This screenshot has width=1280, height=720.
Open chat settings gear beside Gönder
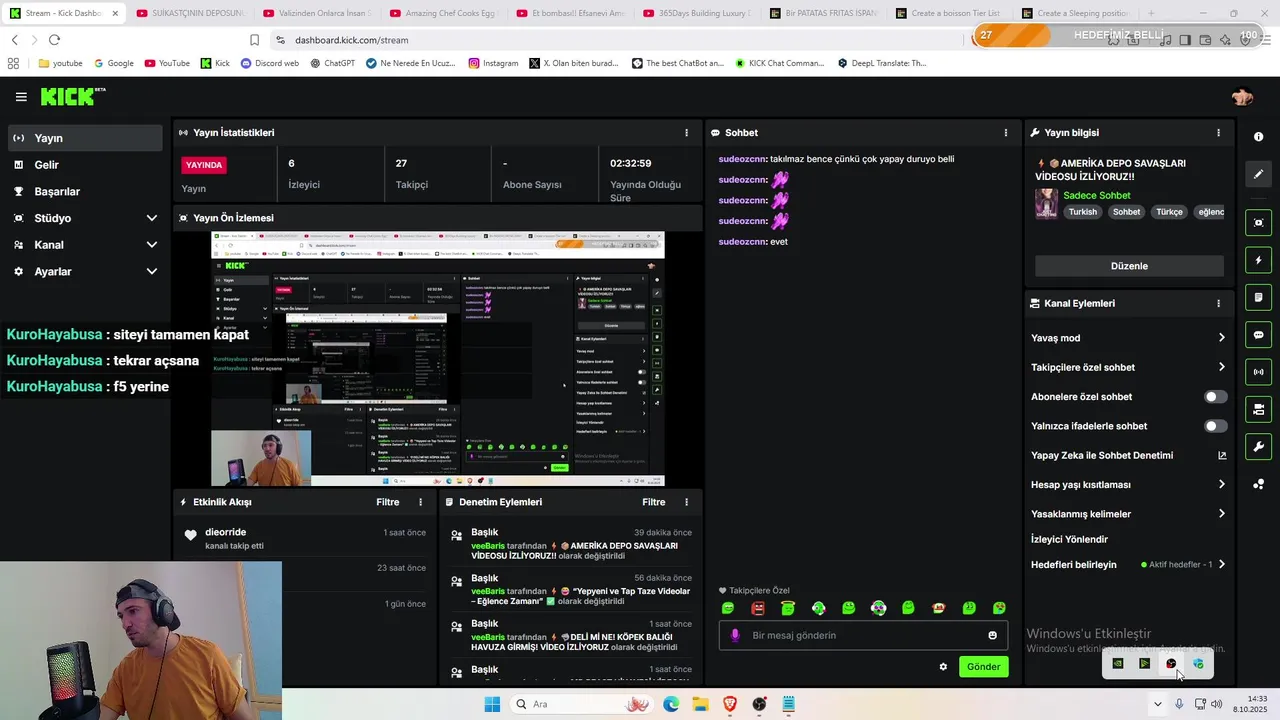click(943, 667)
